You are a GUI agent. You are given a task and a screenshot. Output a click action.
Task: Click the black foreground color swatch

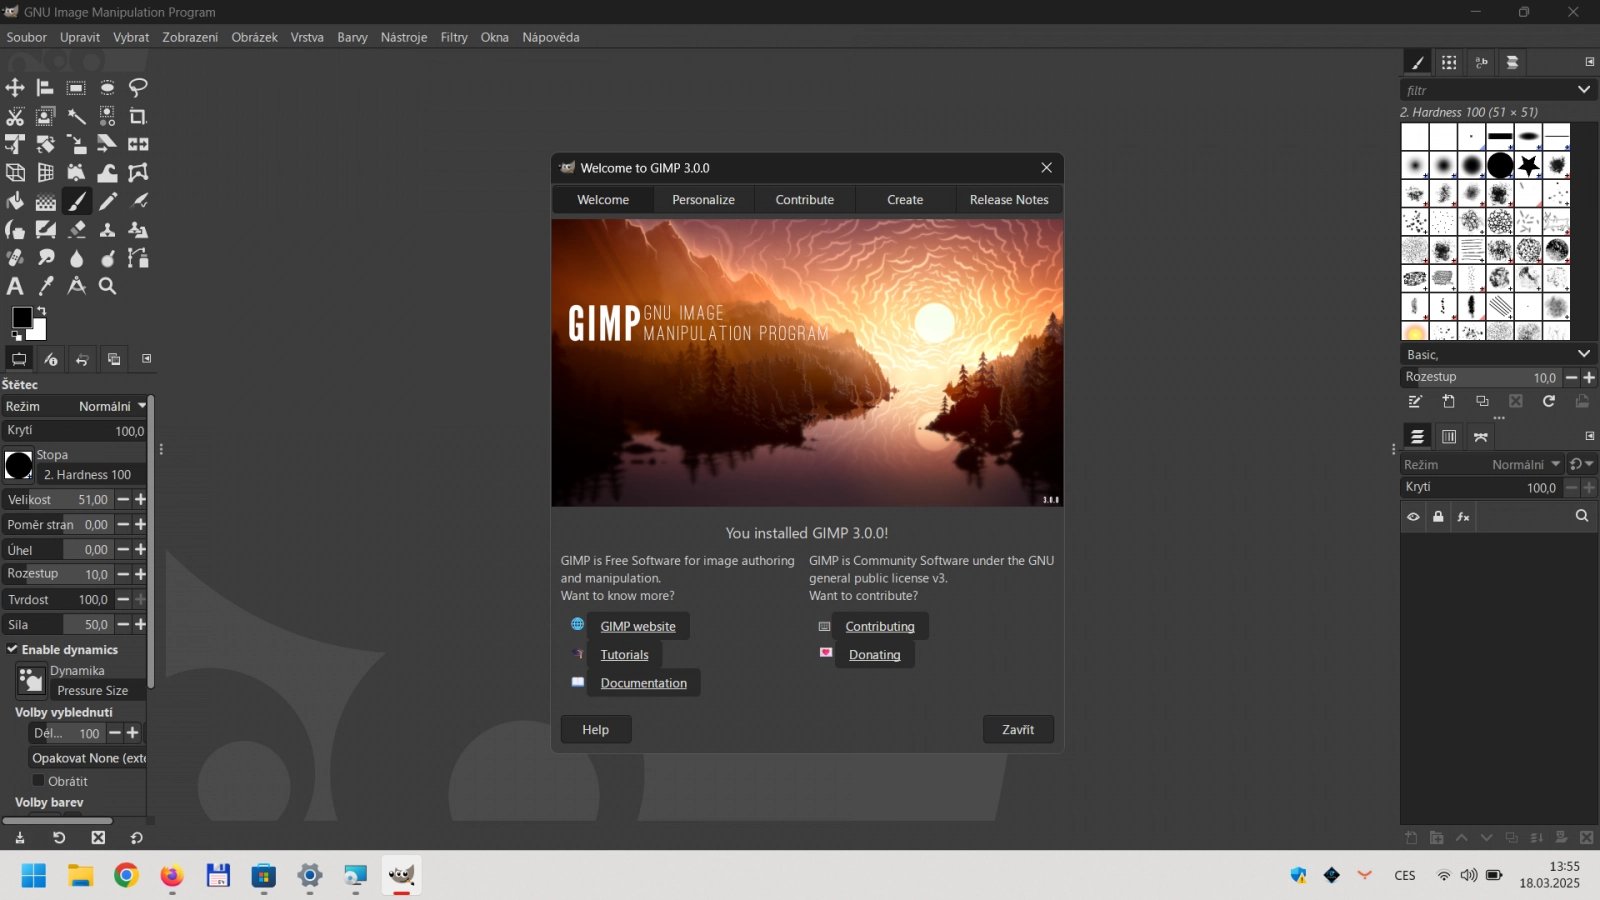coord(20,316)
